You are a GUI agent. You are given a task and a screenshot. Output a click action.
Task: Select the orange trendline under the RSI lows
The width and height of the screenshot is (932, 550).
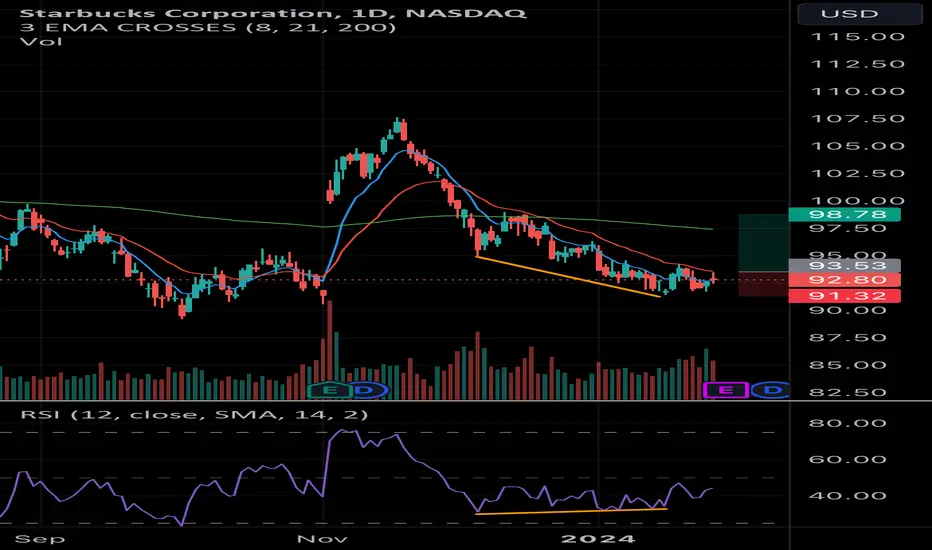571,511
